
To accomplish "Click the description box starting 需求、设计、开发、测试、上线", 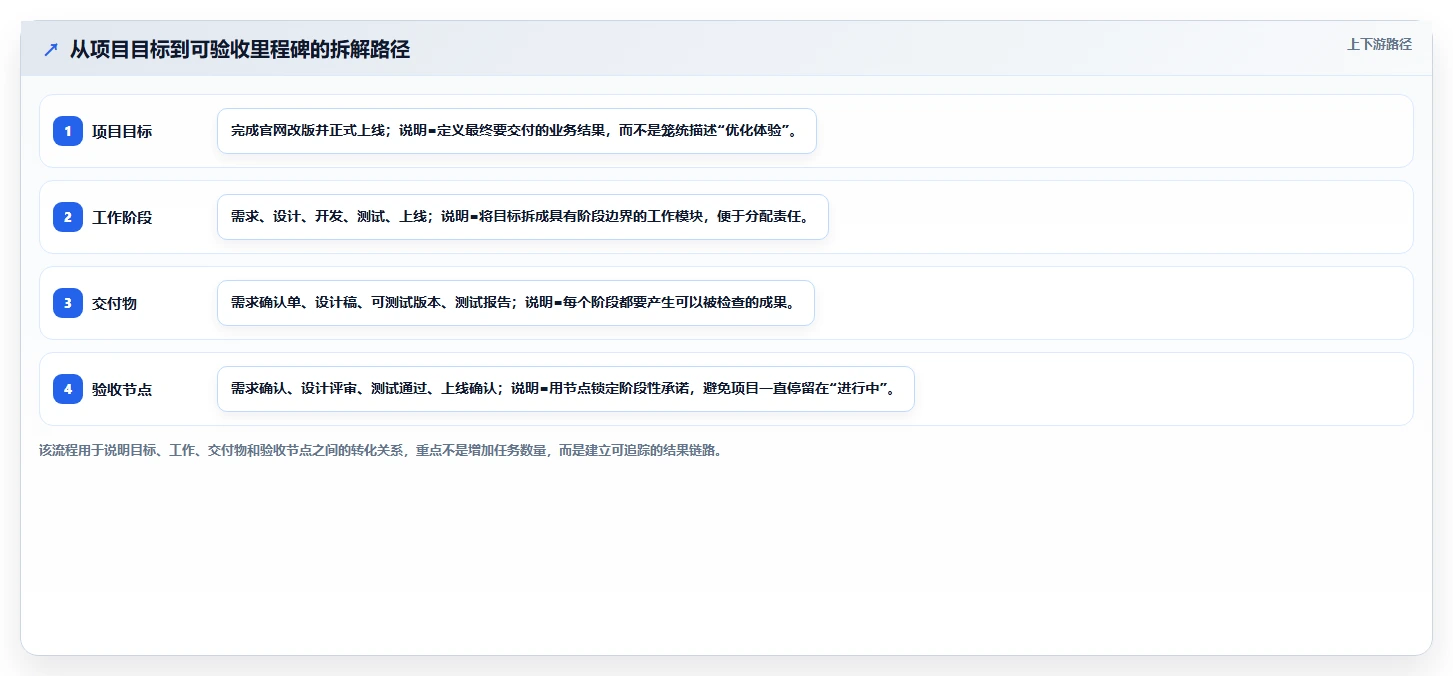I will click(x=523, y=217).
